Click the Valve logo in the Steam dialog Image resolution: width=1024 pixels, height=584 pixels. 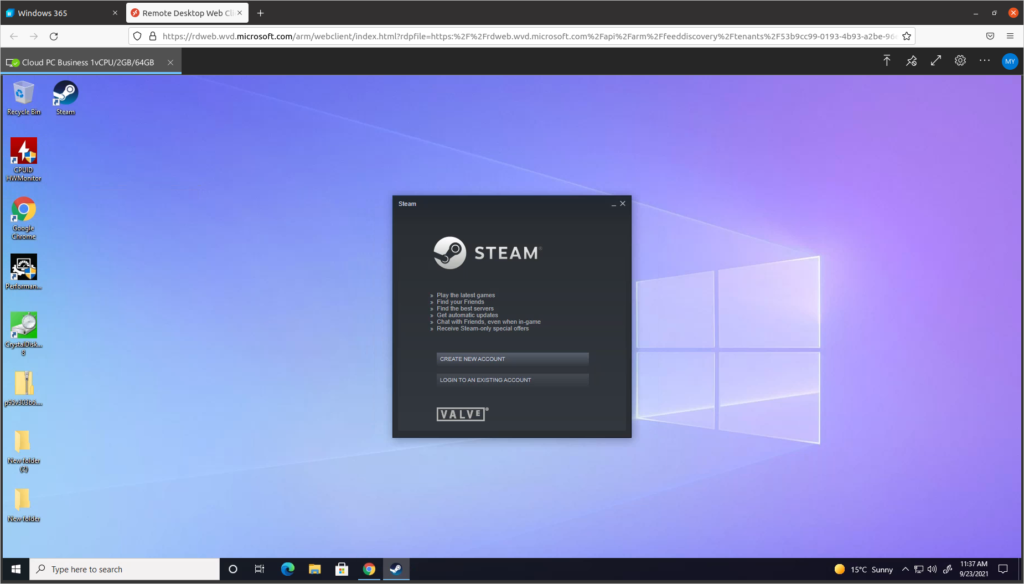(x=462, y=414)
